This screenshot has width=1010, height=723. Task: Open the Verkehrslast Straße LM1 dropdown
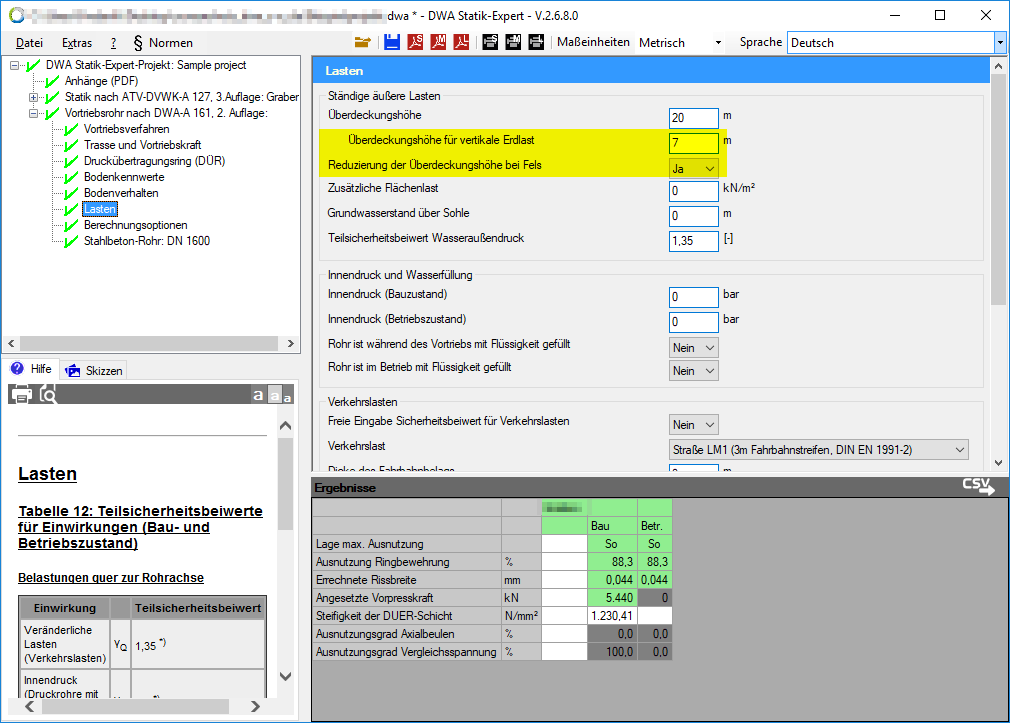point(818,449)
